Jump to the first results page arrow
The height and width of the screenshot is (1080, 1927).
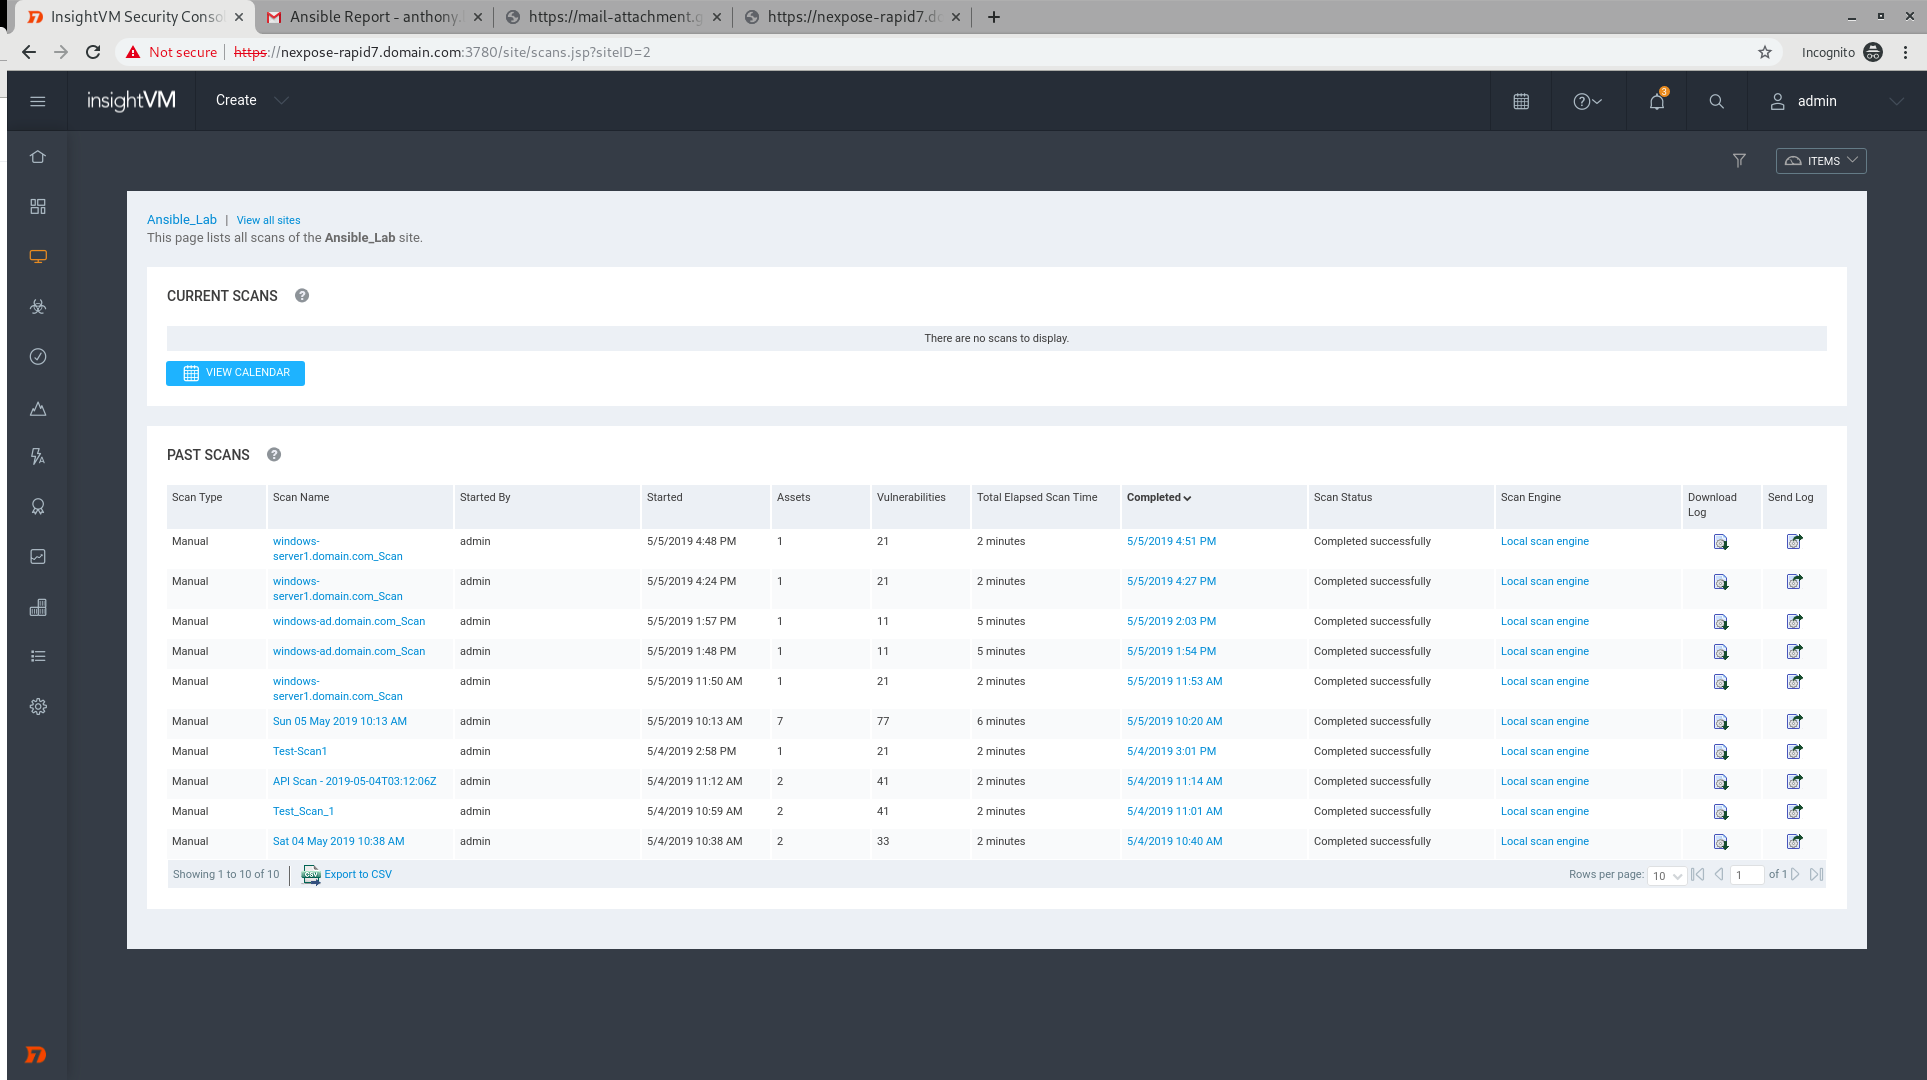pos(1698,875)
